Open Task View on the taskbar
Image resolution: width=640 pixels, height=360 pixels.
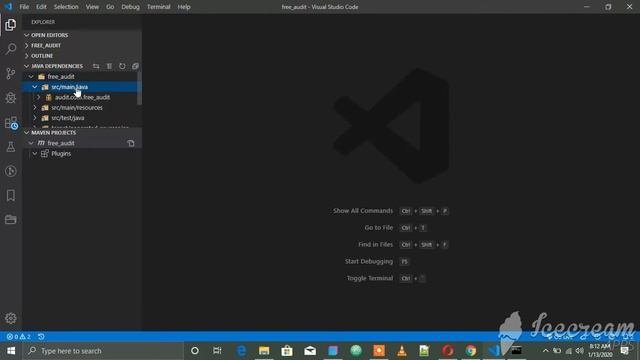coord(217,351)
